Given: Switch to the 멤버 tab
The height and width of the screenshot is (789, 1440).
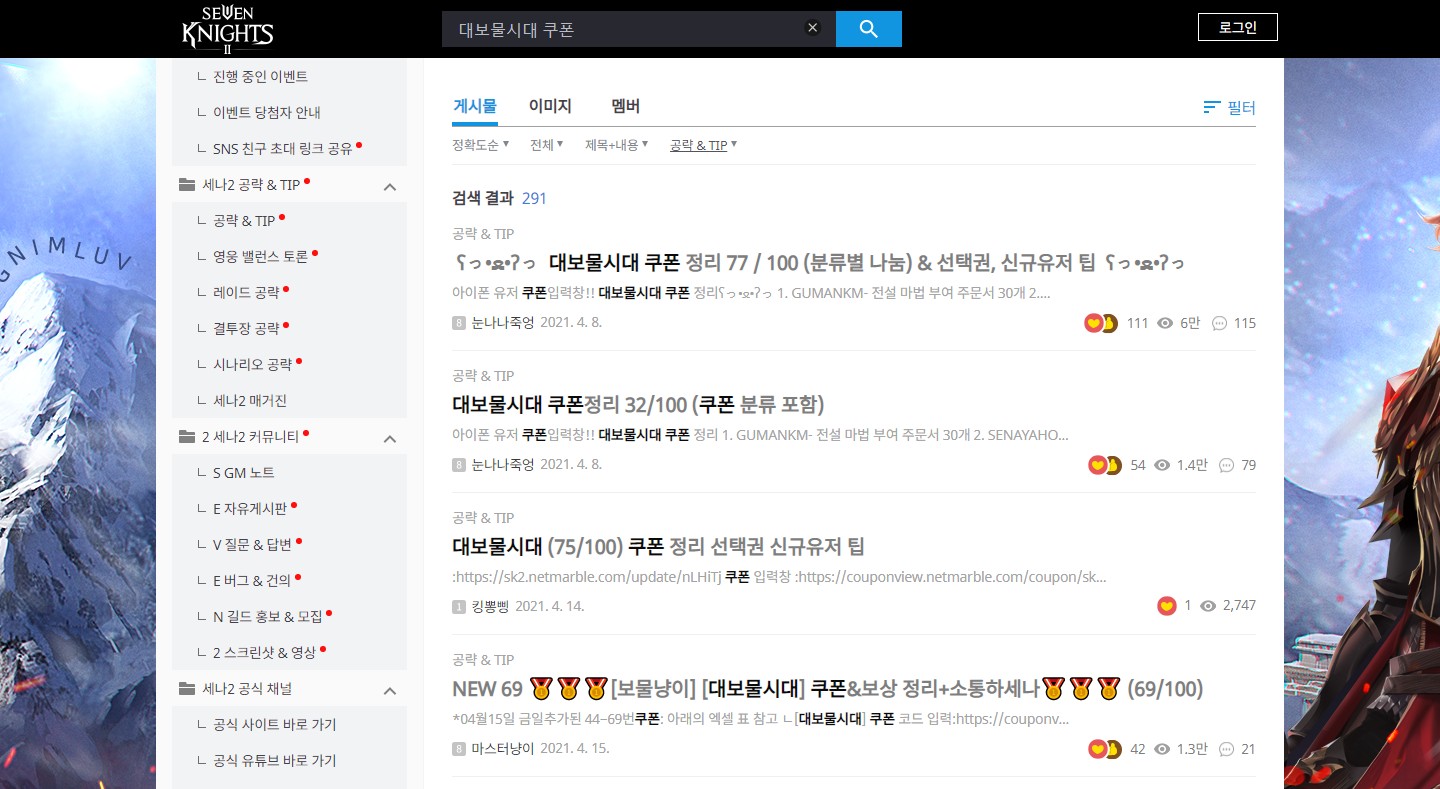Looking at the screenshot, I should 625,106.
